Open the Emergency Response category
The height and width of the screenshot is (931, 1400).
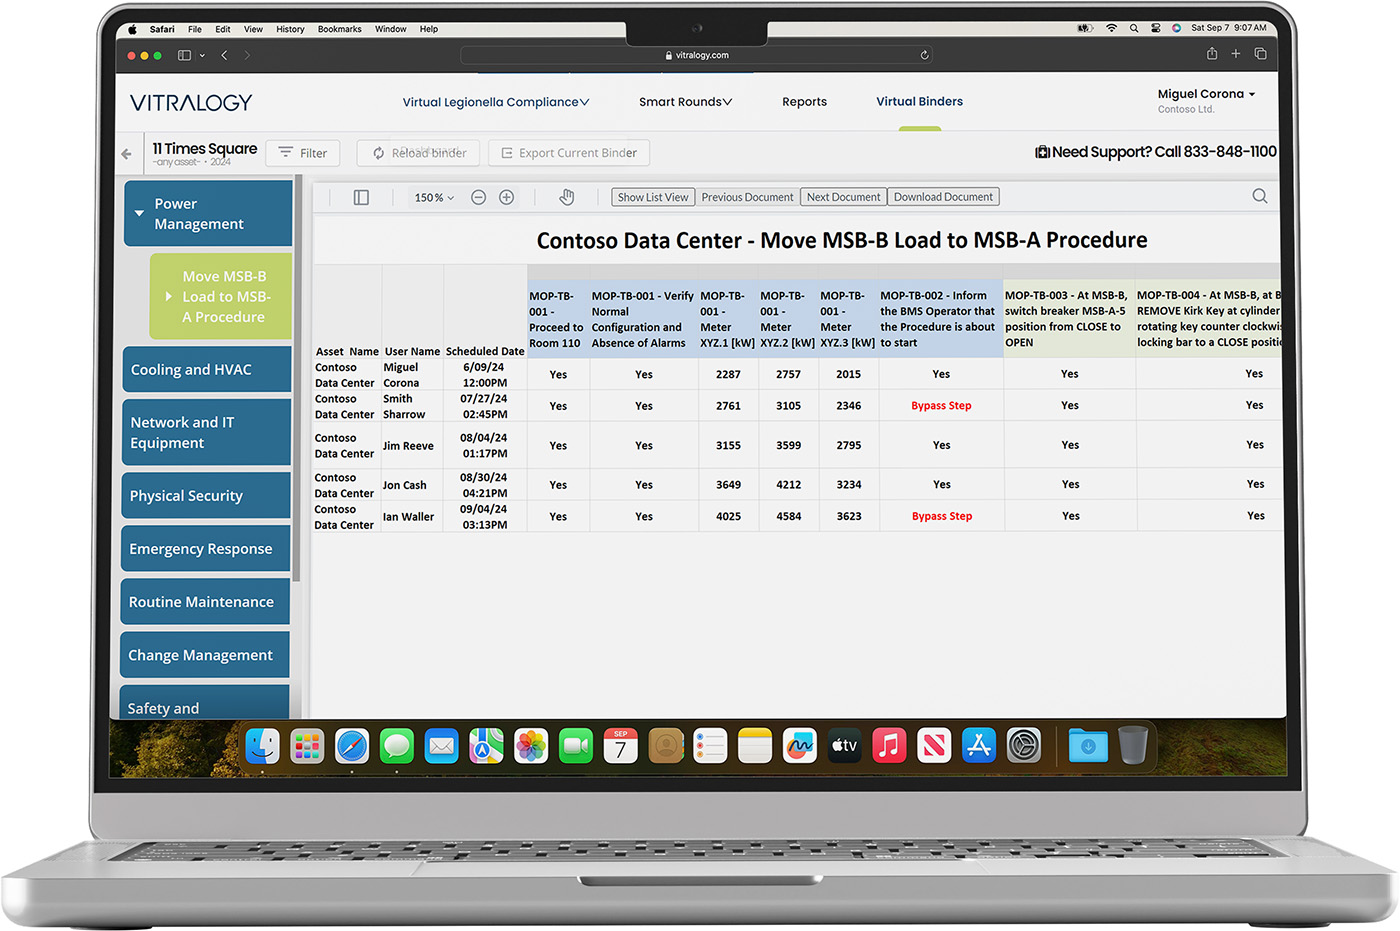[205, 549]
